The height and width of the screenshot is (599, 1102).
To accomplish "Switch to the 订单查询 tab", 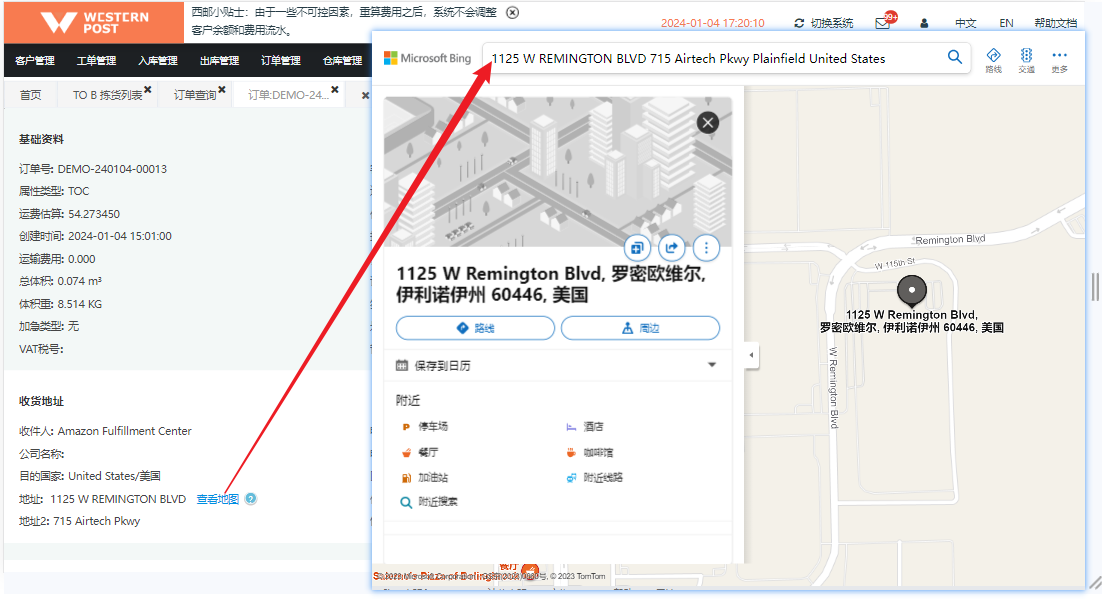I will point(195,95).
